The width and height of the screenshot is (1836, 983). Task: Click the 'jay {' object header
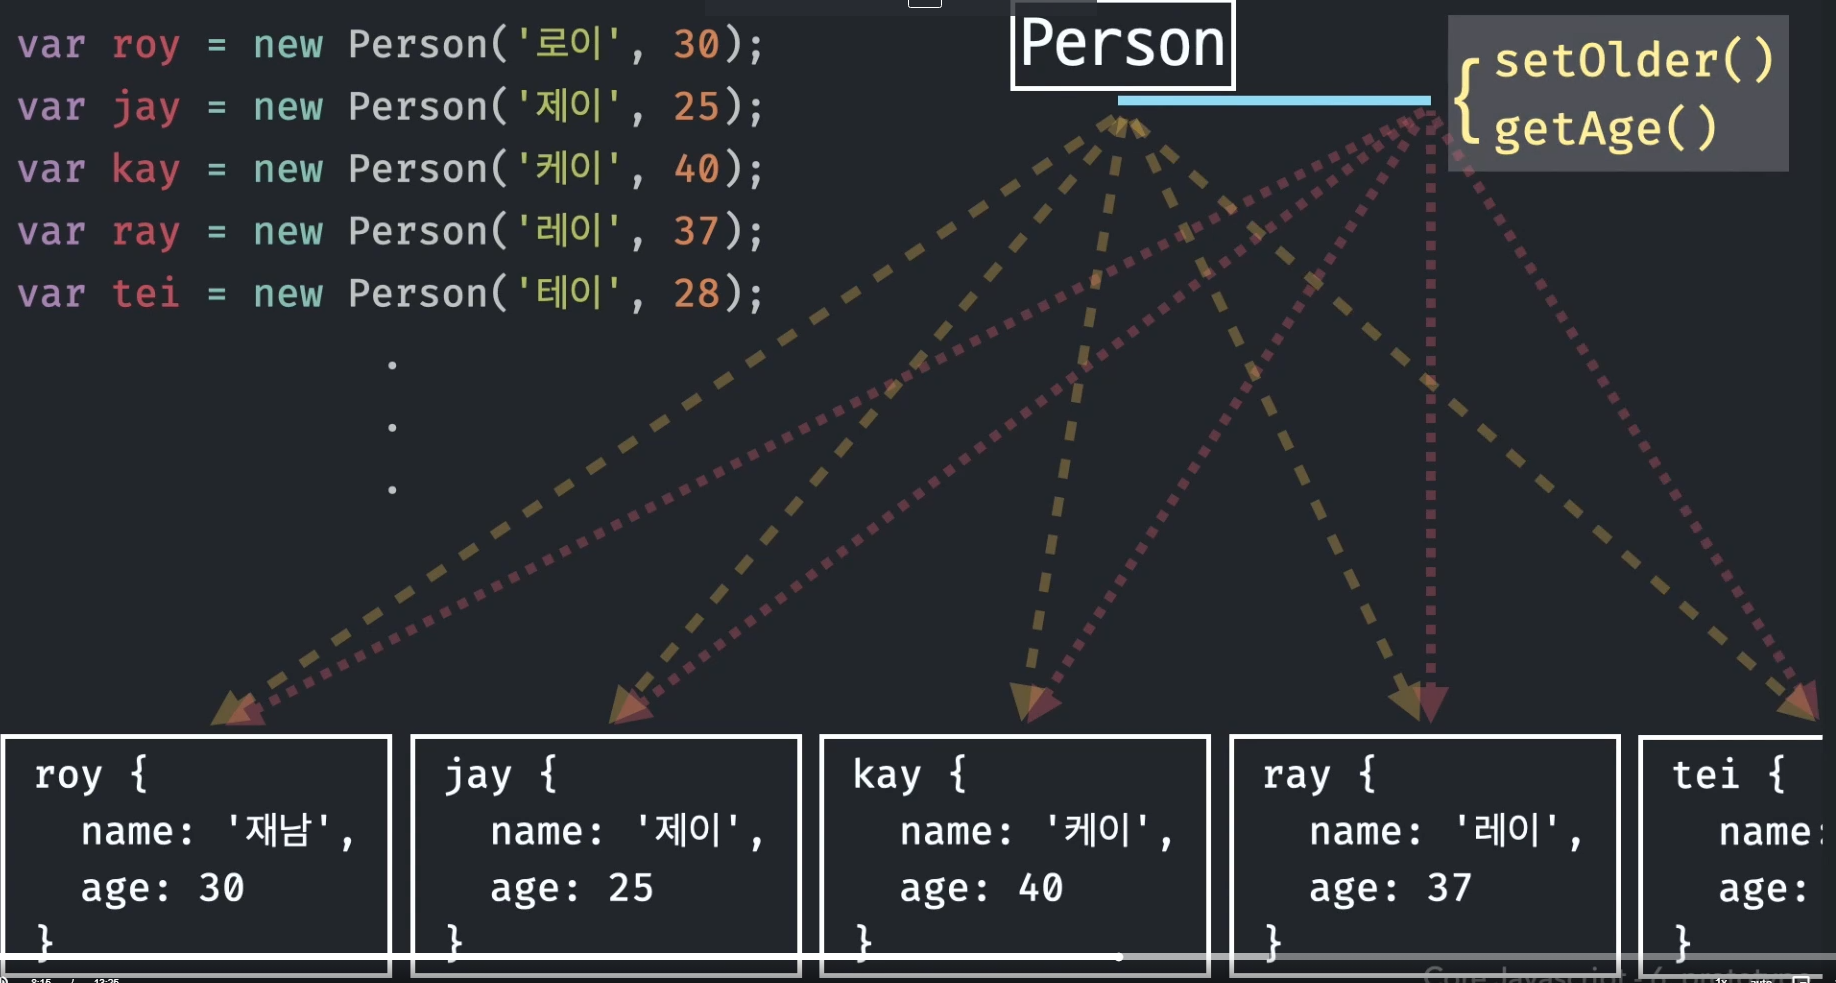tap(500, 775)
